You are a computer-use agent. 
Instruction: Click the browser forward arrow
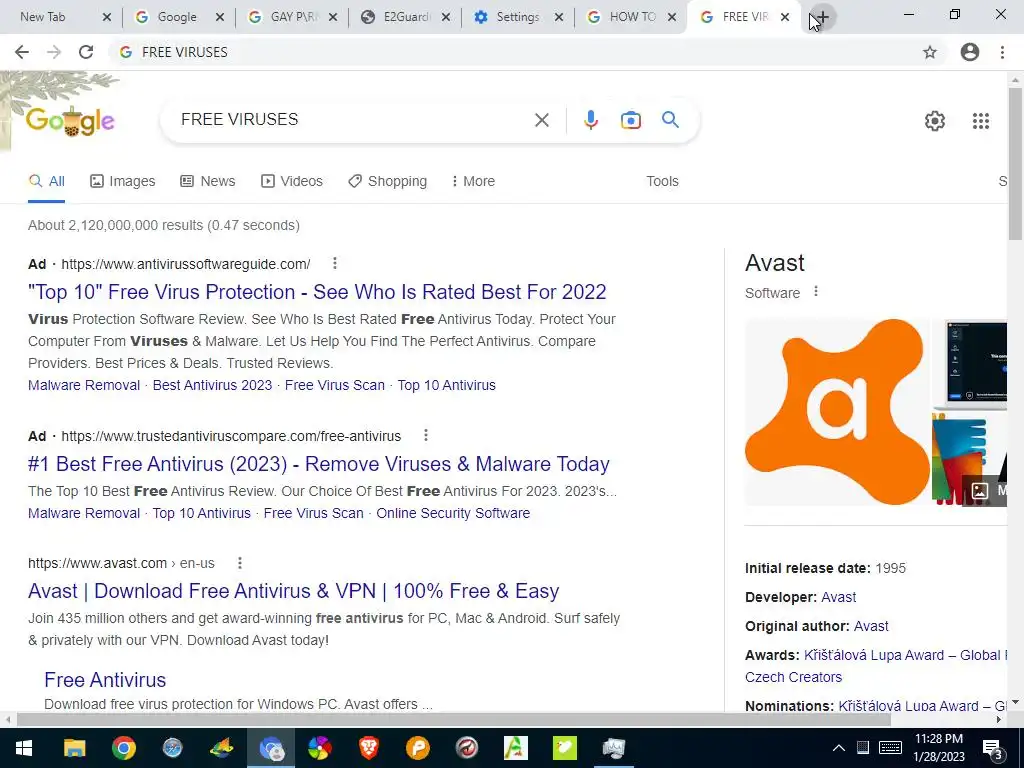pos(54,52)
